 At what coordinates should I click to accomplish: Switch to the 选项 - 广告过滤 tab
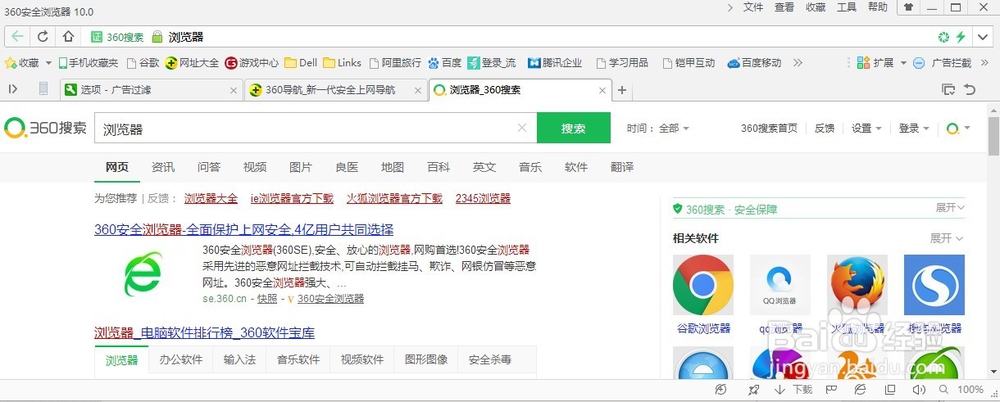click(152, 90)
